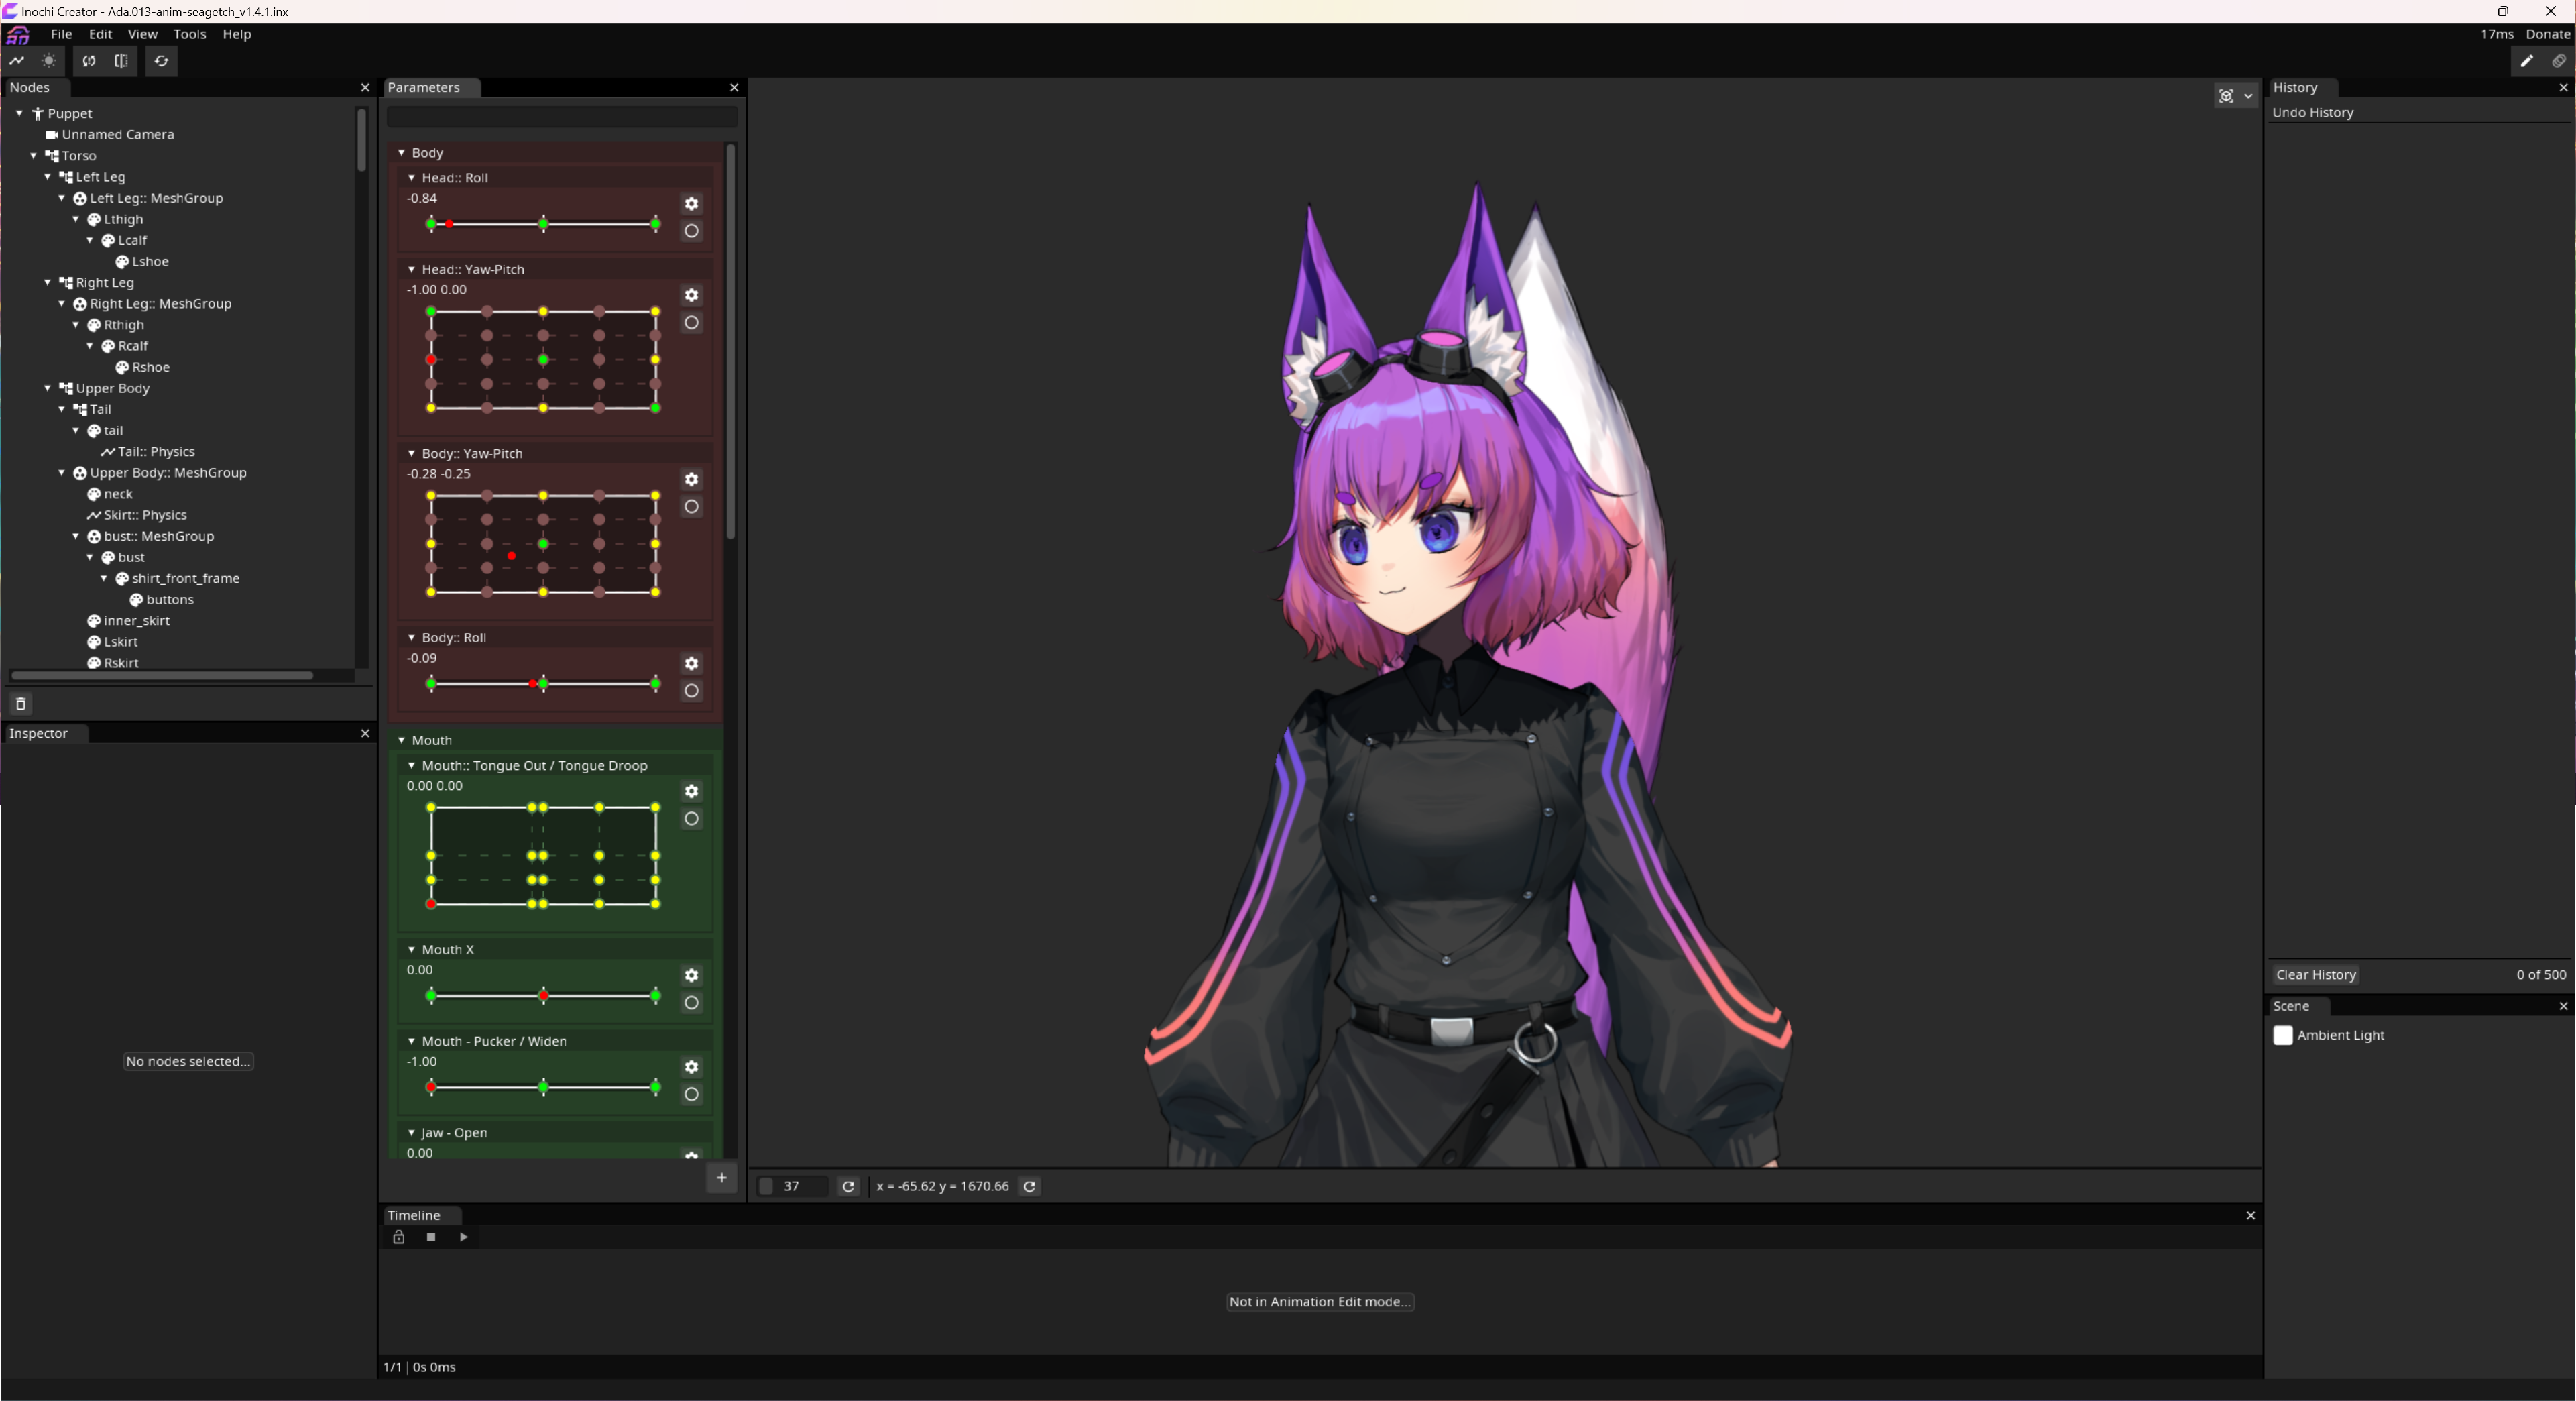Toggle post-processing sun icon
2576x1401 pixels.
click(x=49, y=61)
